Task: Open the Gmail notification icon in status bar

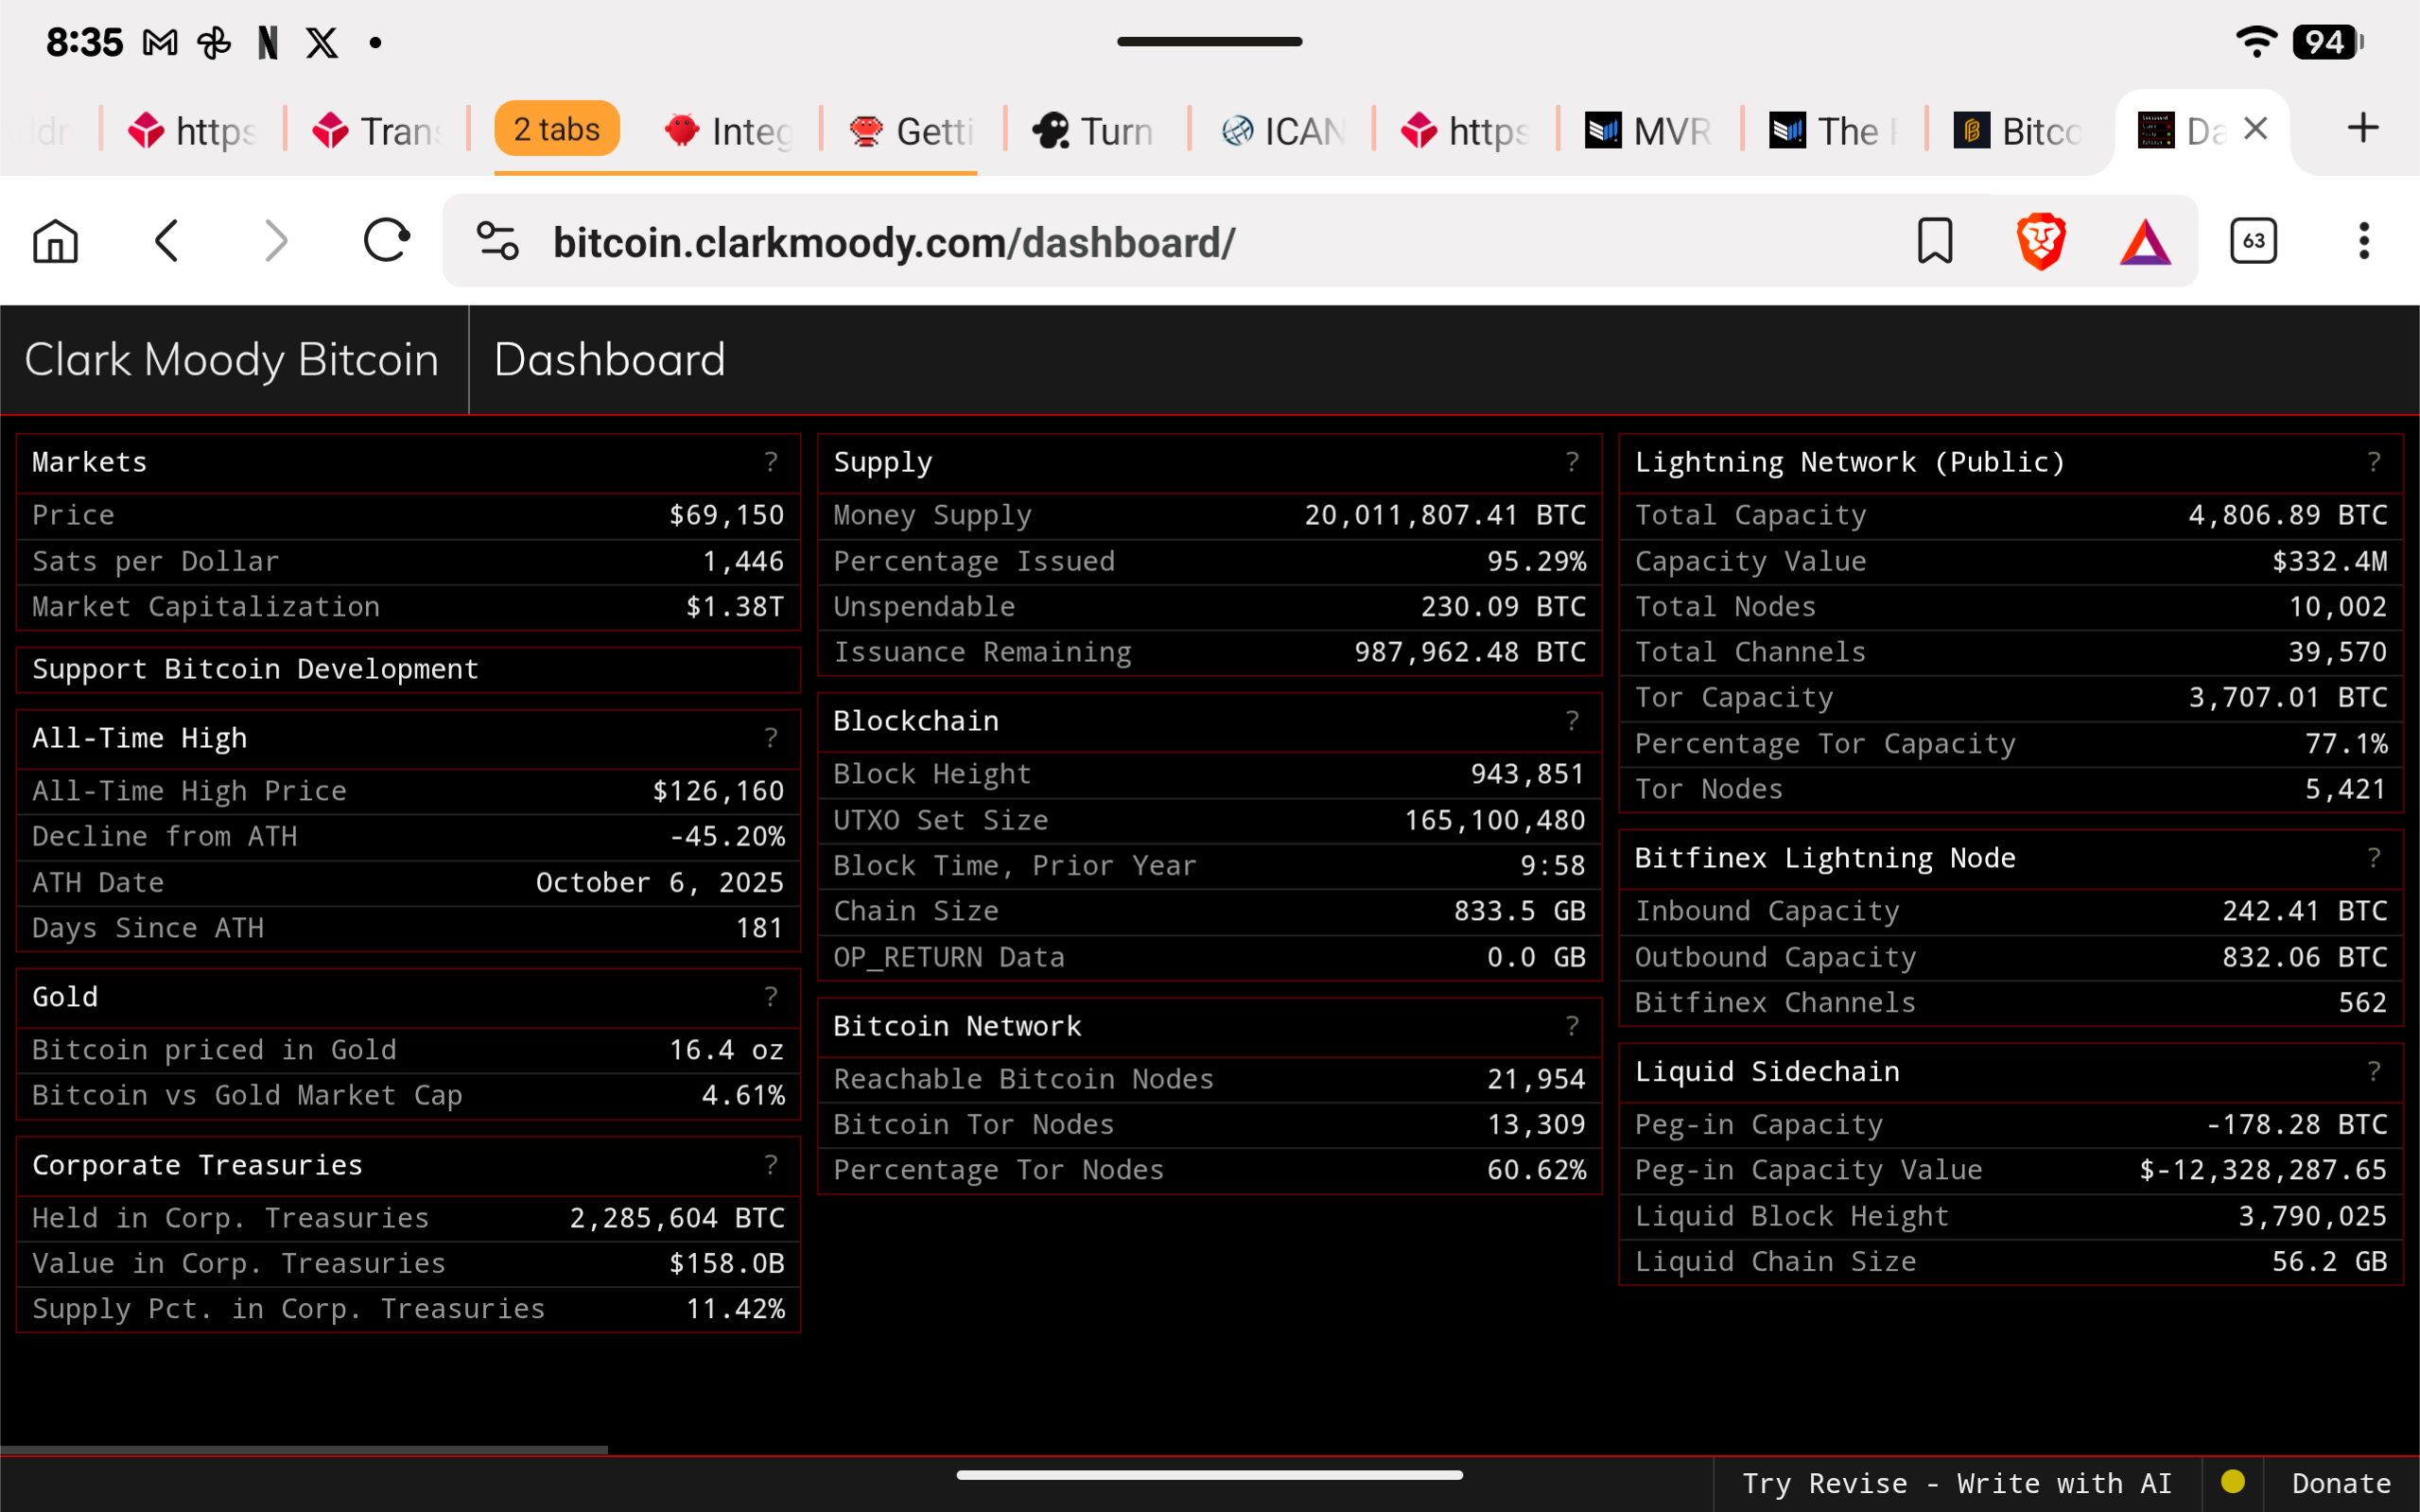Action: (x=160, y=43)
